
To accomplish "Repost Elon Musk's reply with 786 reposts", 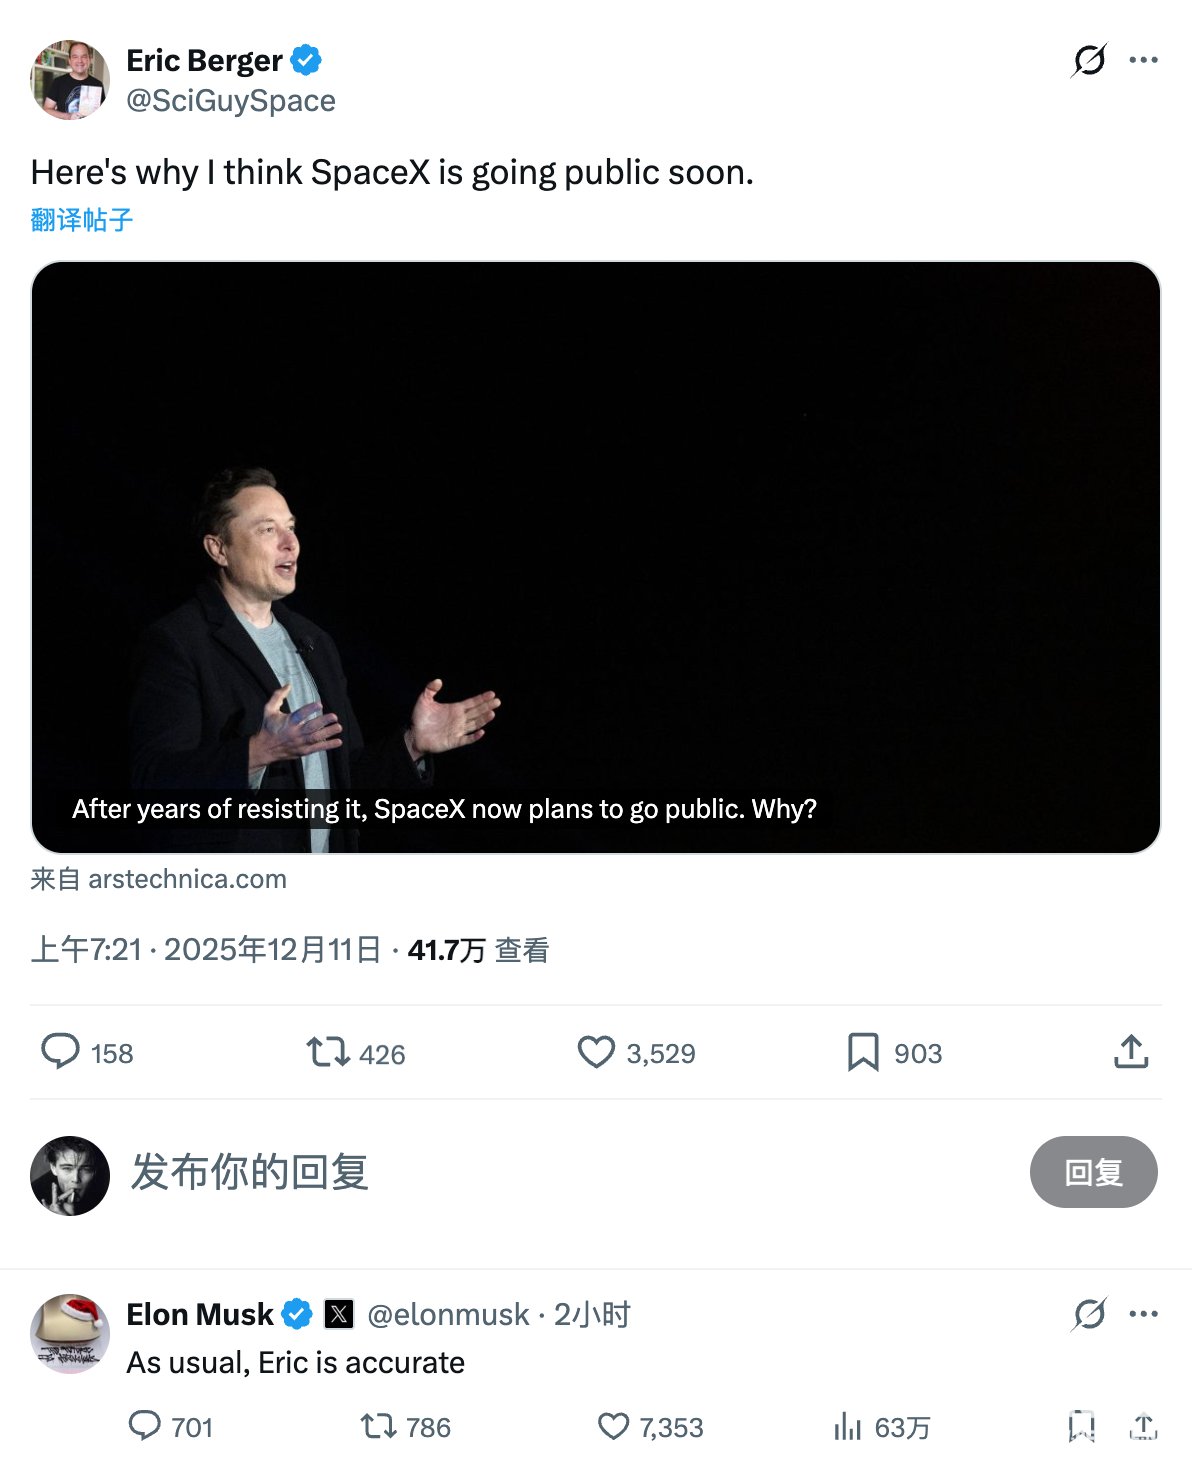I will 379,1426.
